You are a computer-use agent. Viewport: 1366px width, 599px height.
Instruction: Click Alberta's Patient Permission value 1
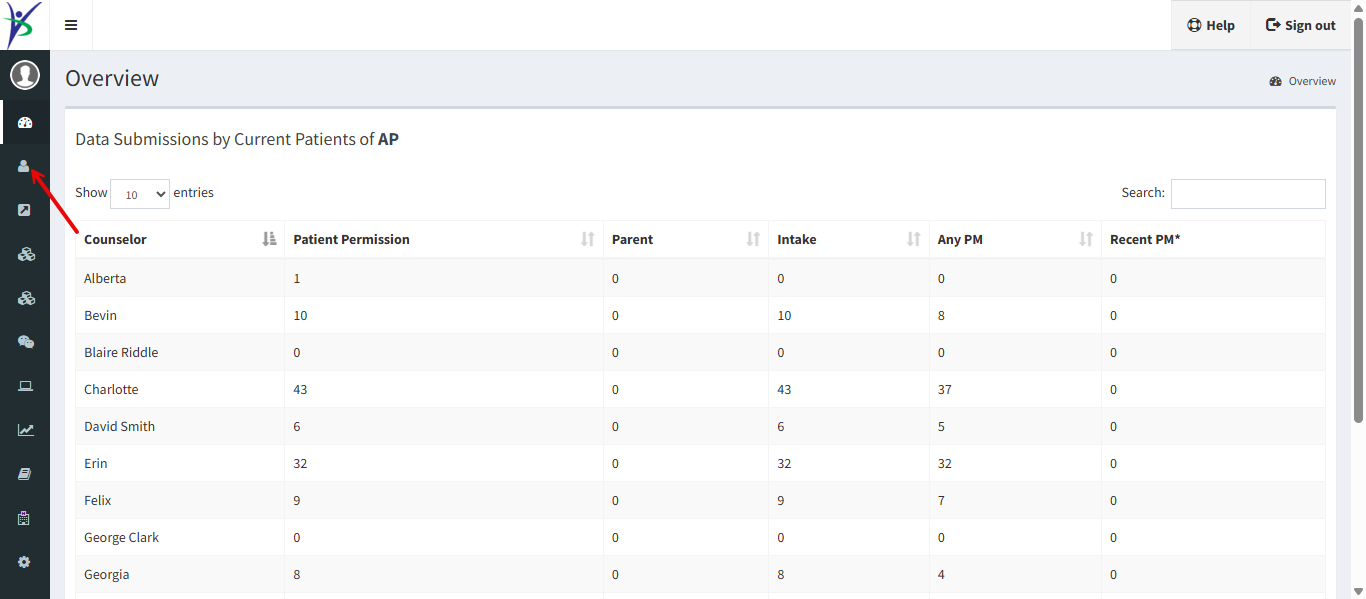297,278
